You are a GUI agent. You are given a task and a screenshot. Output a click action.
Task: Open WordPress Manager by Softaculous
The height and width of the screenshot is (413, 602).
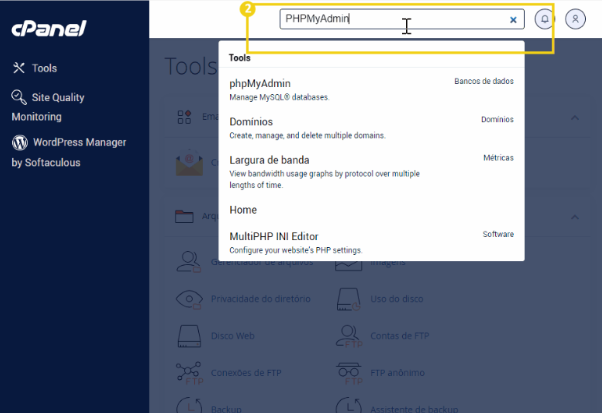point(69,152)
